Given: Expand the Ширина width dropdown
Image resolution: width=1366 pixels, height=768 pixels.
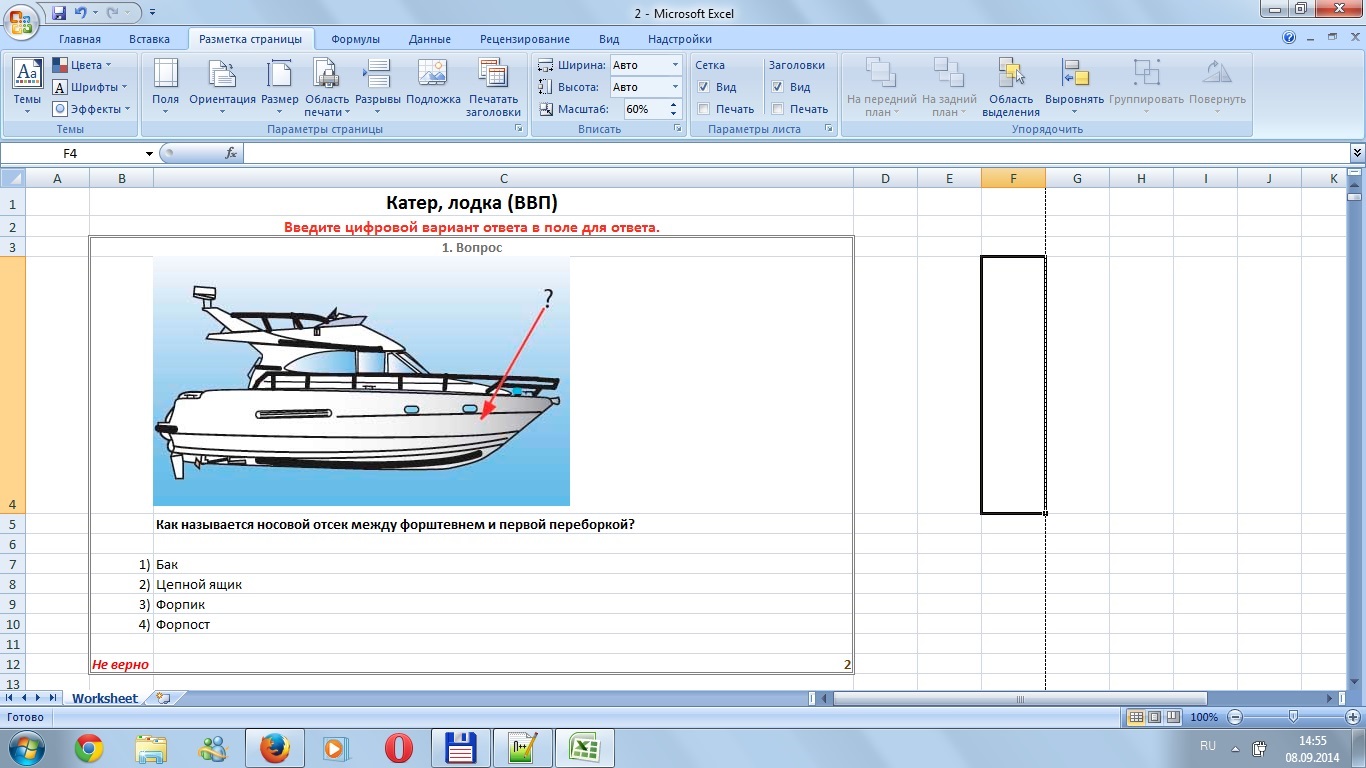Looking at the screenshot, I should (x=675, y=65).
